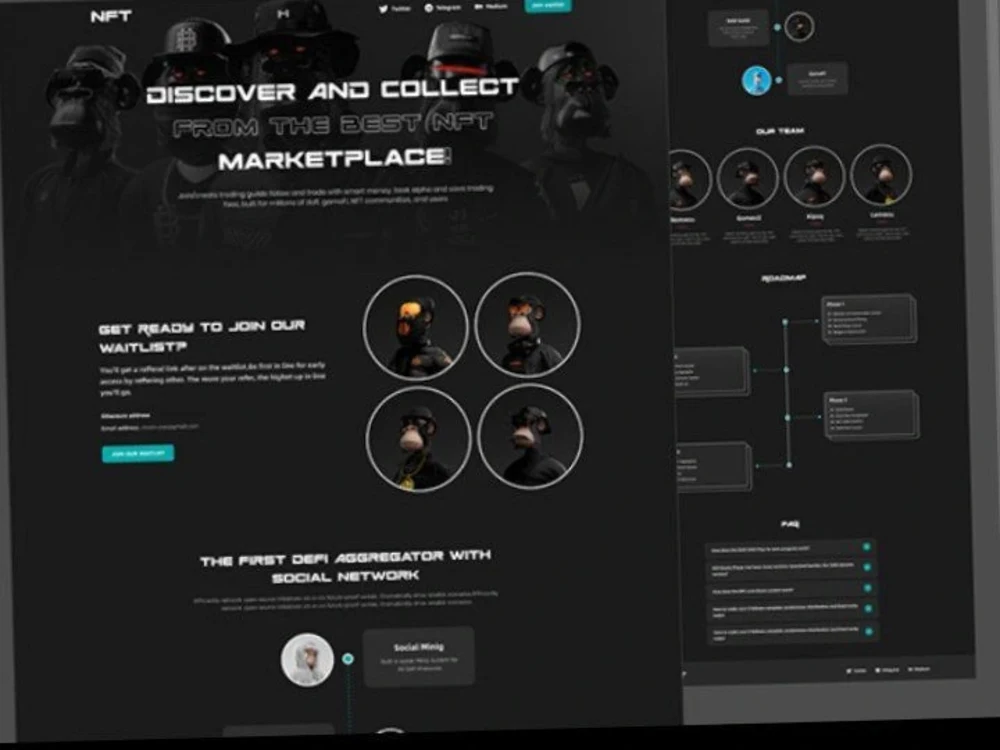Select the ape facing left in the bottom-right circle
This screenshot has height=750, width=1000.
(530, 436)
